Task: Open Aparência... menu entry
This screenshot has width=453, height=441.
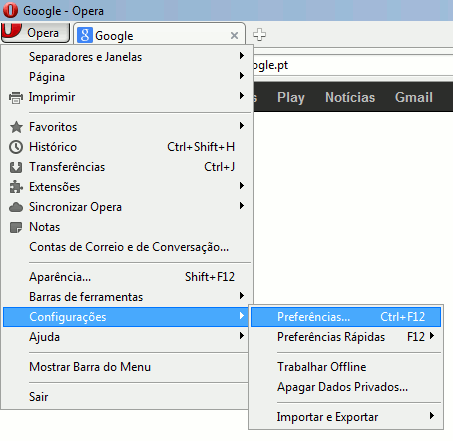Action: coord(127,277)
